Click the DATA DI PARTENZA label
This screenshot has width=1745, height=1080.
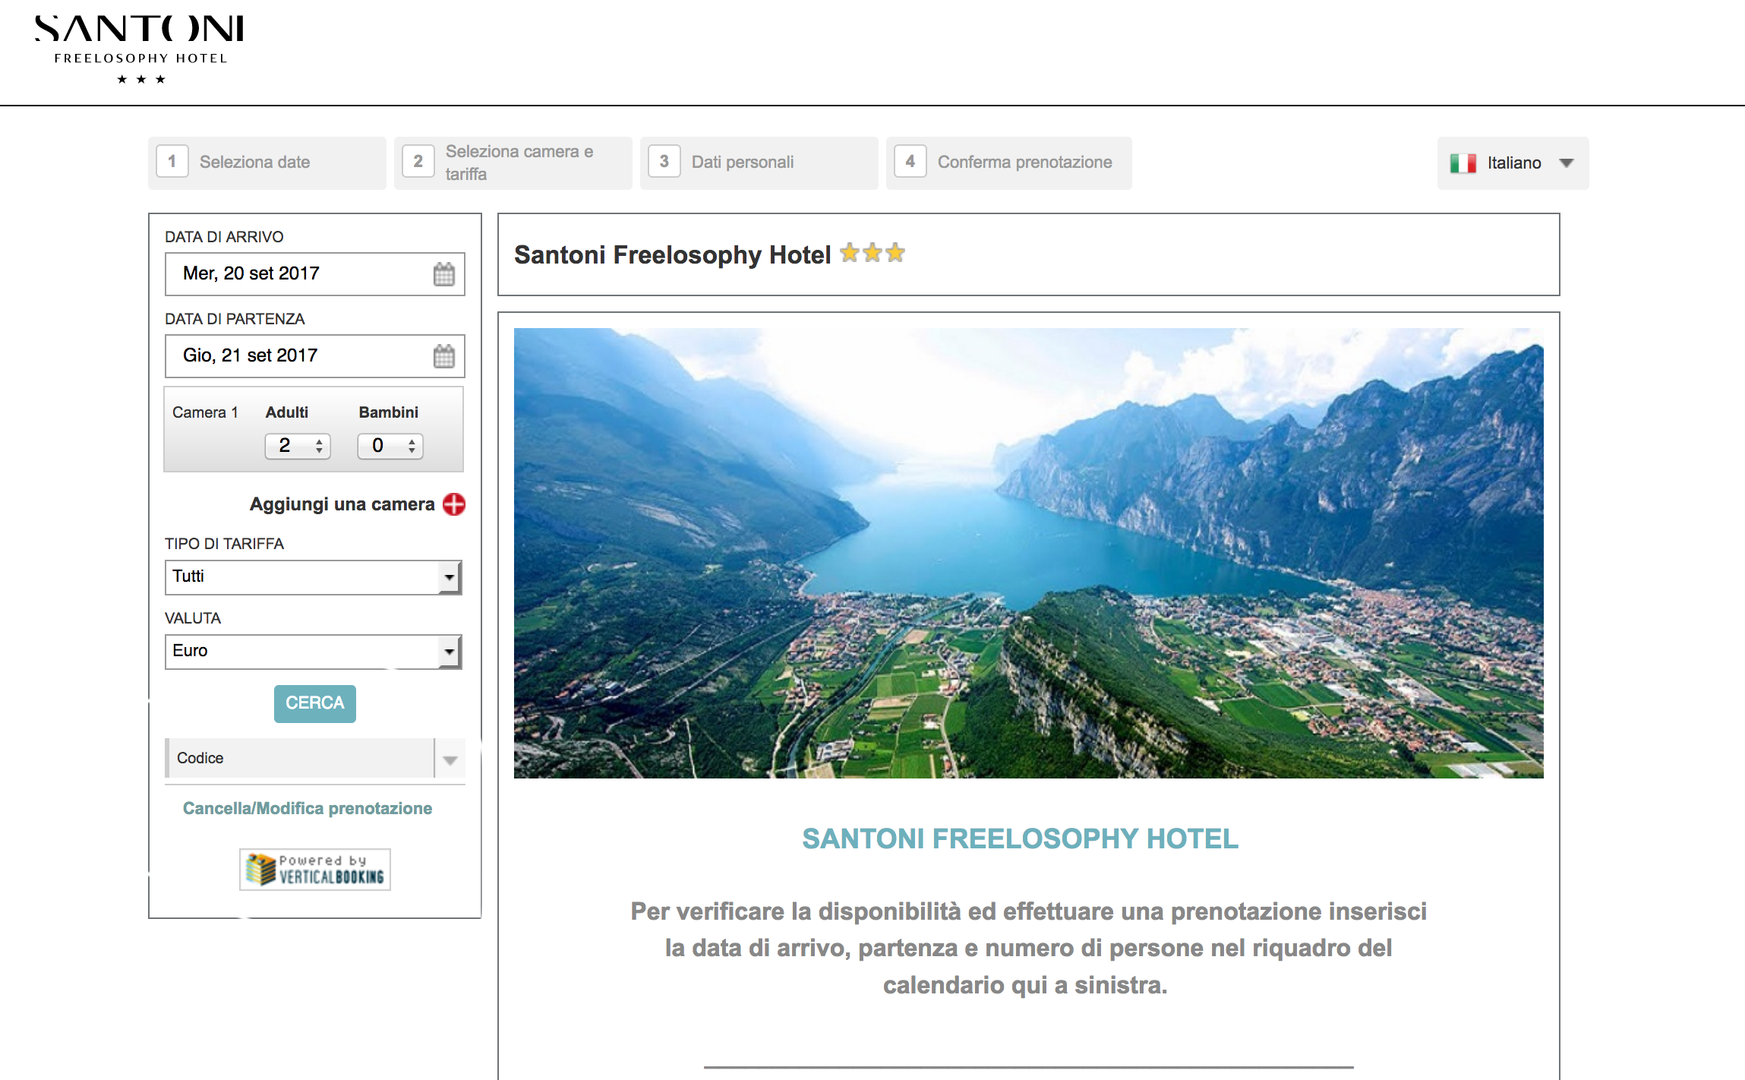point(235,319)
